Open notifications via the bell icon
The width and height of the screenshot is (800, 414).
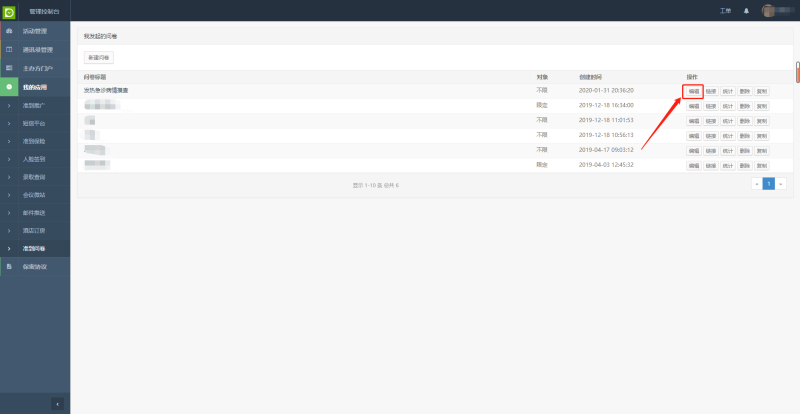[745, 10]
